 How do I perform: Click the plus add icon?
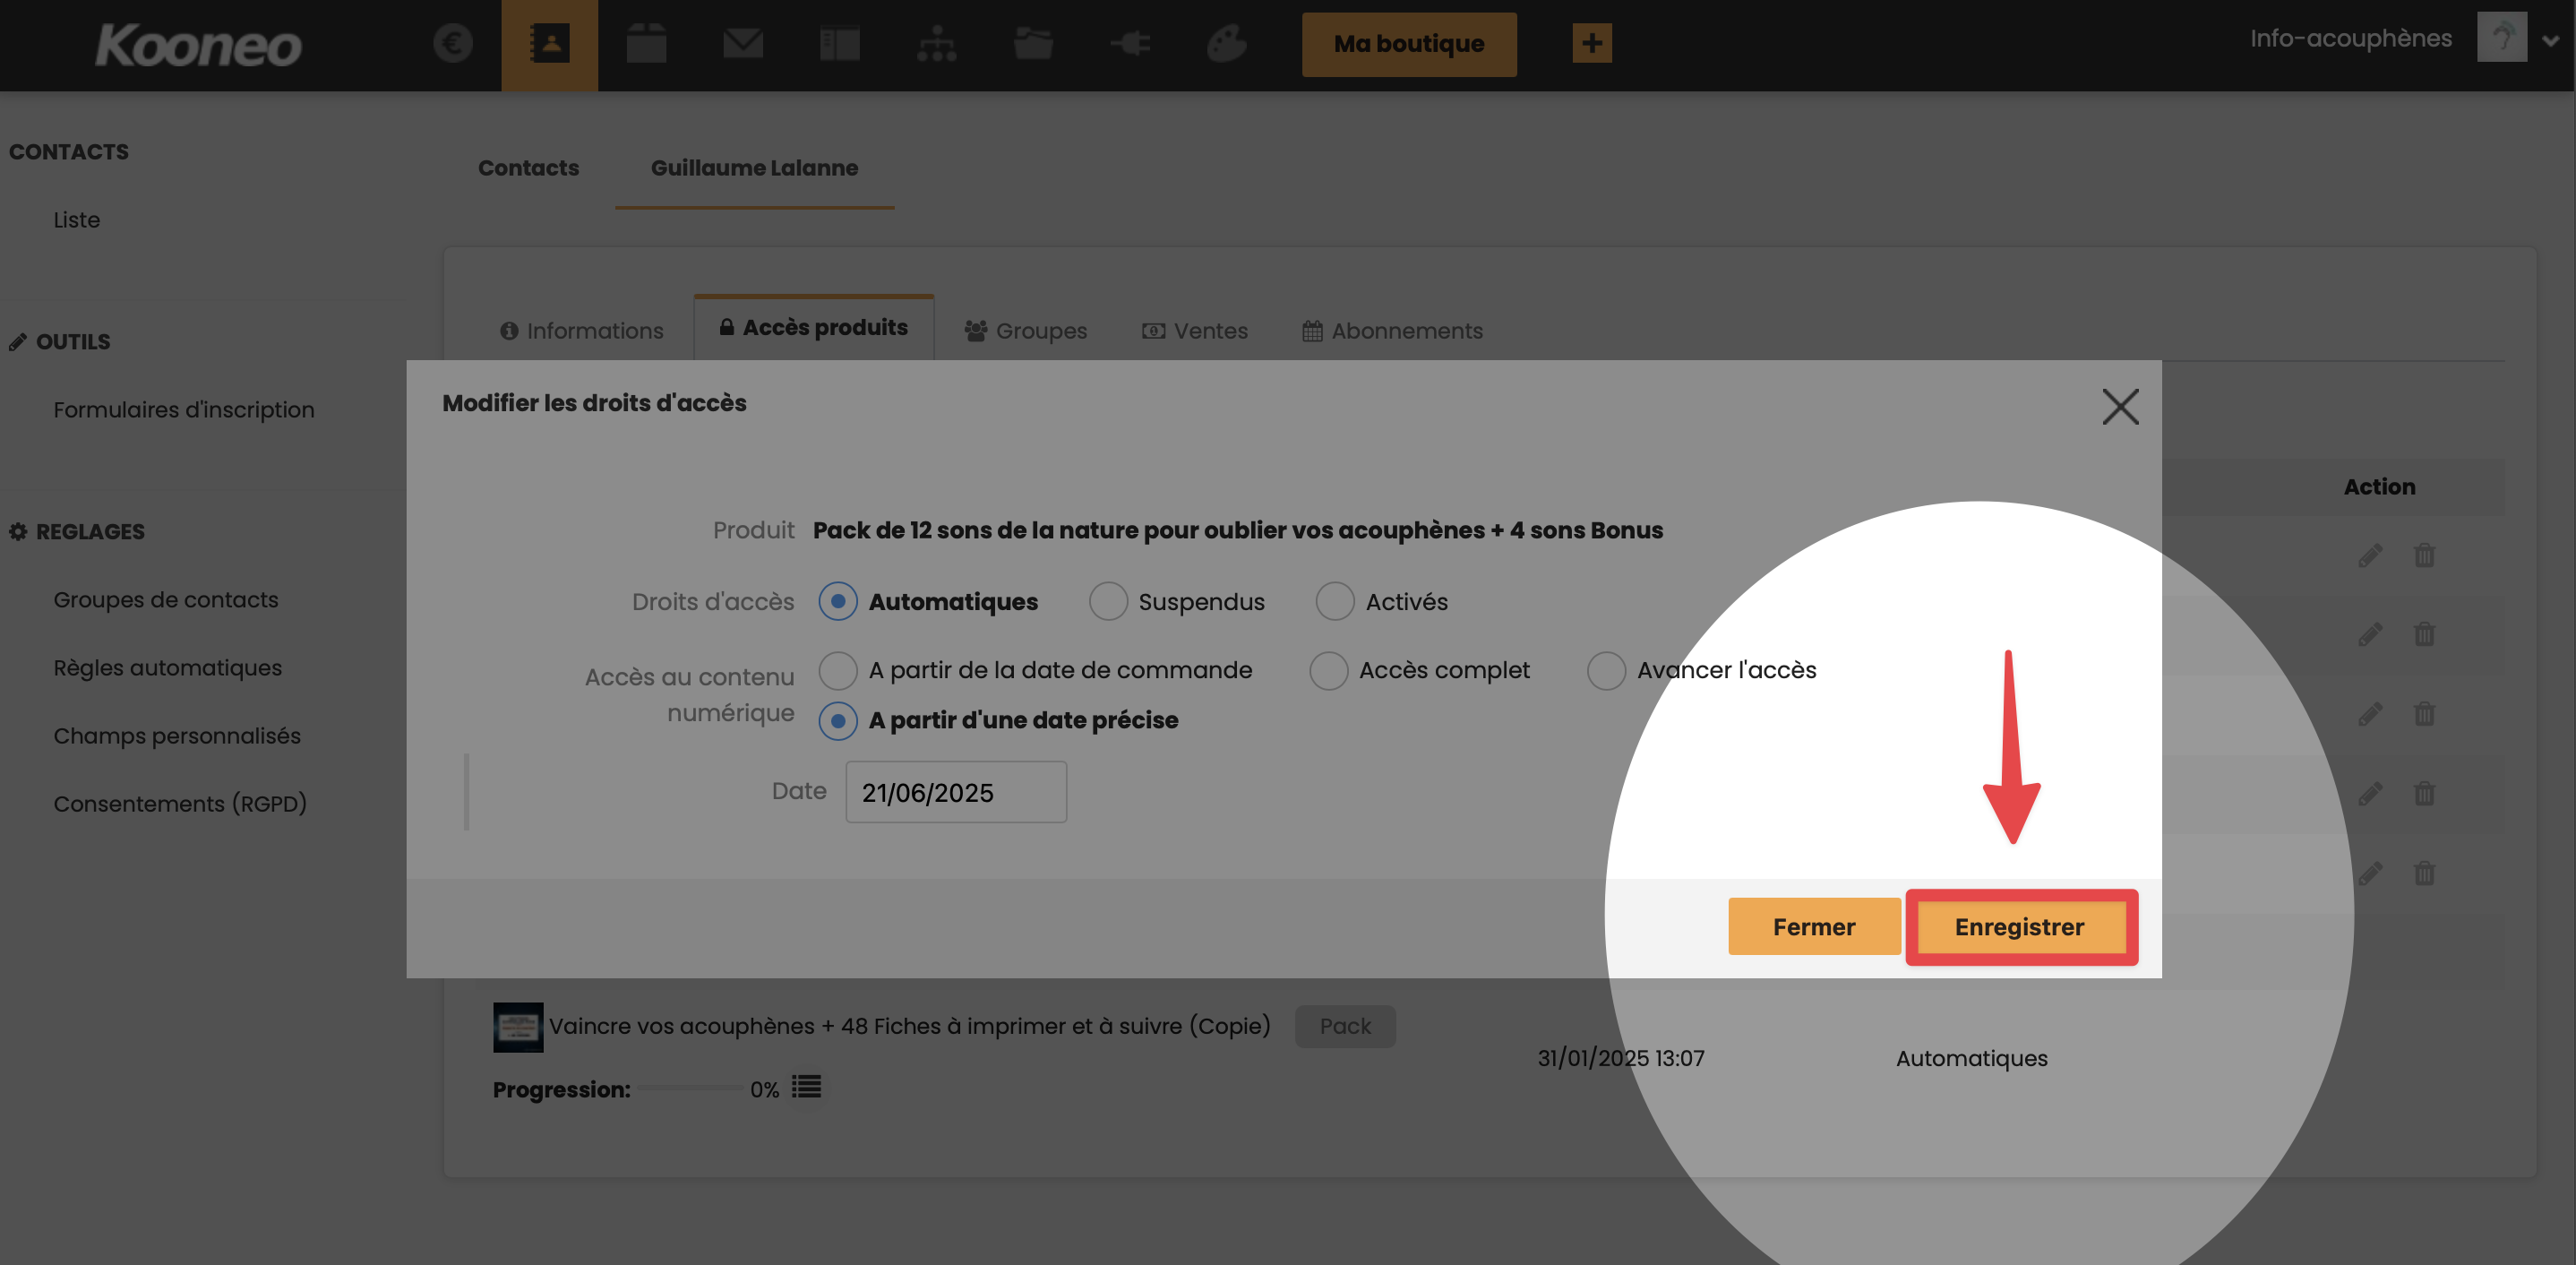pyautogui.click(x=1591, y=43)
